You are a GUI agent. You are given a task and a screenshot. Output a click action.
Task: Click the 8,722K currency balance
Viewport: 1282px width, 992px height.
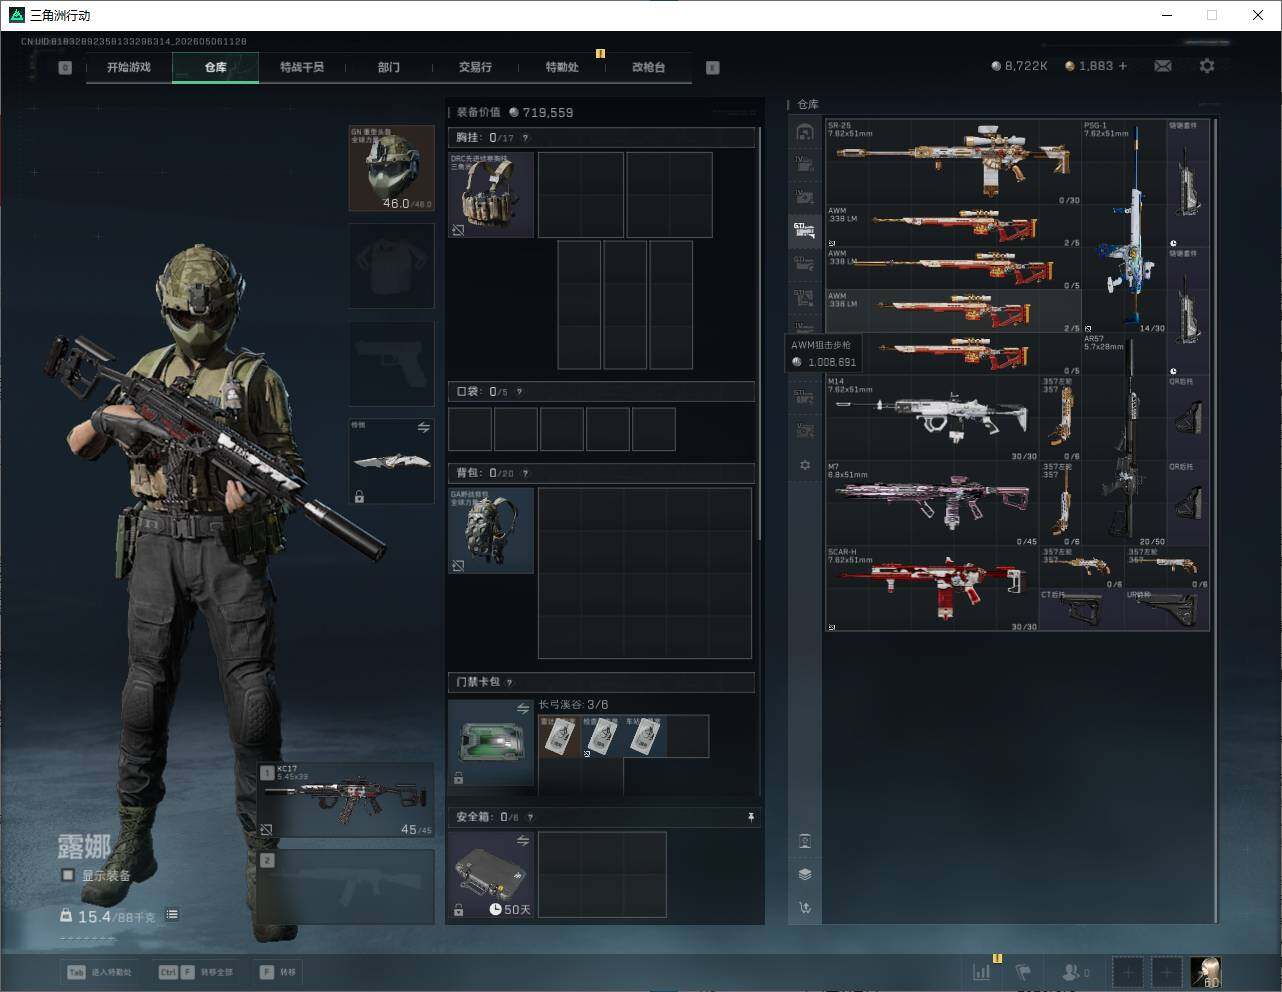point(1019,66)
